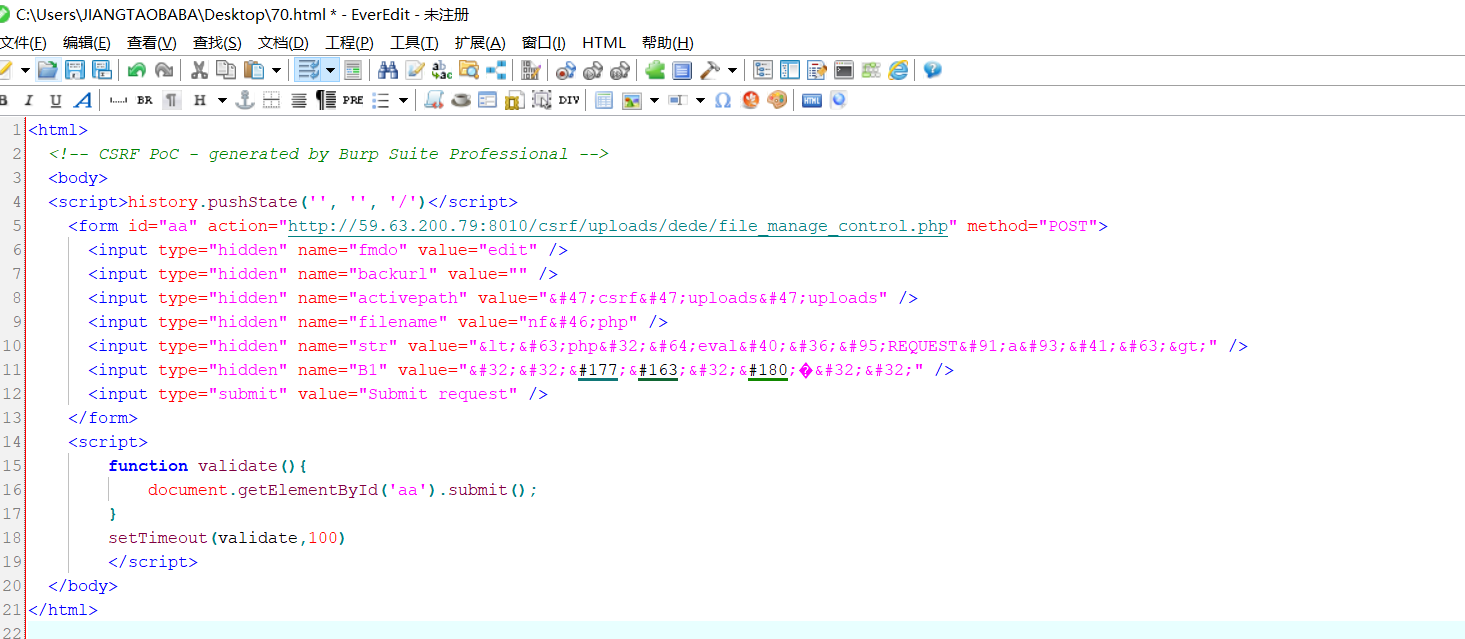
Task: Expand the Heading H dropdown arrow
Action: coord(222,100)
